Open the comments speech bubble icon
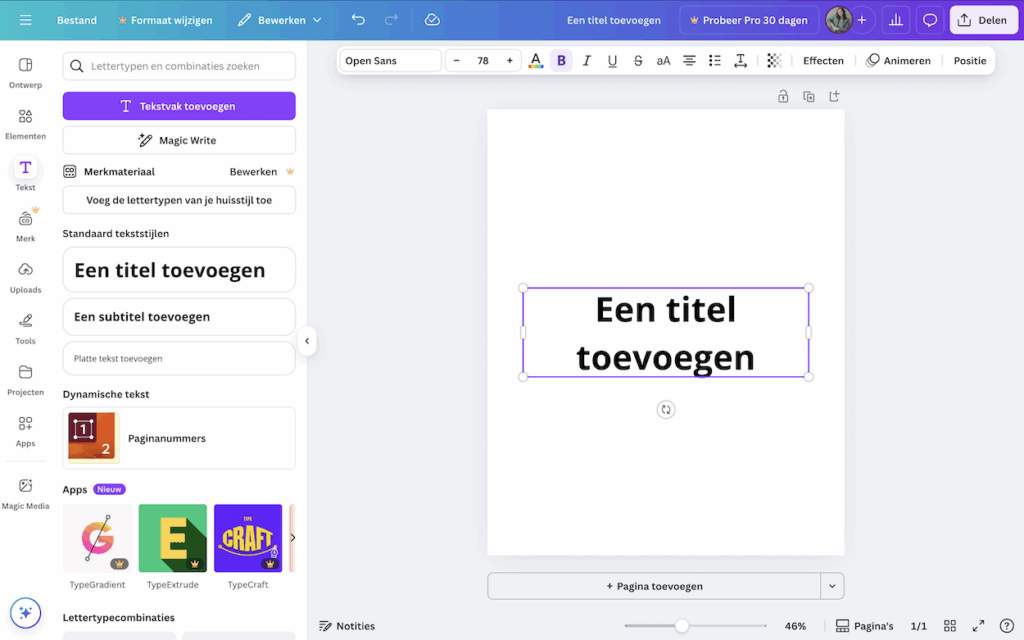Image resolution: width=1024 pixels, height=640 pixels. 930,20
